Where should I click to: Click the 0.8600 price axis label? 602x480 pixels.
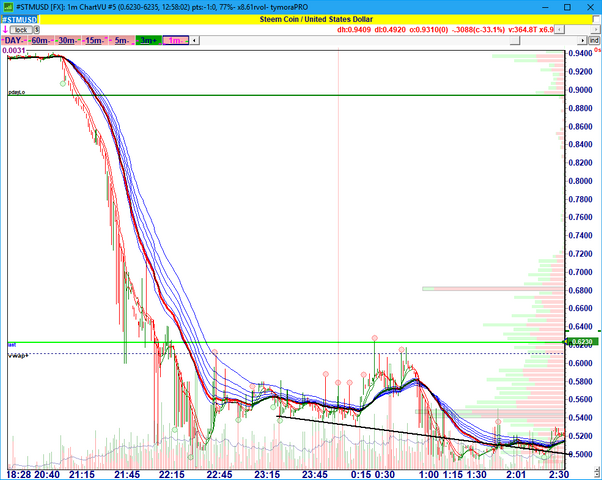[580, 126]
